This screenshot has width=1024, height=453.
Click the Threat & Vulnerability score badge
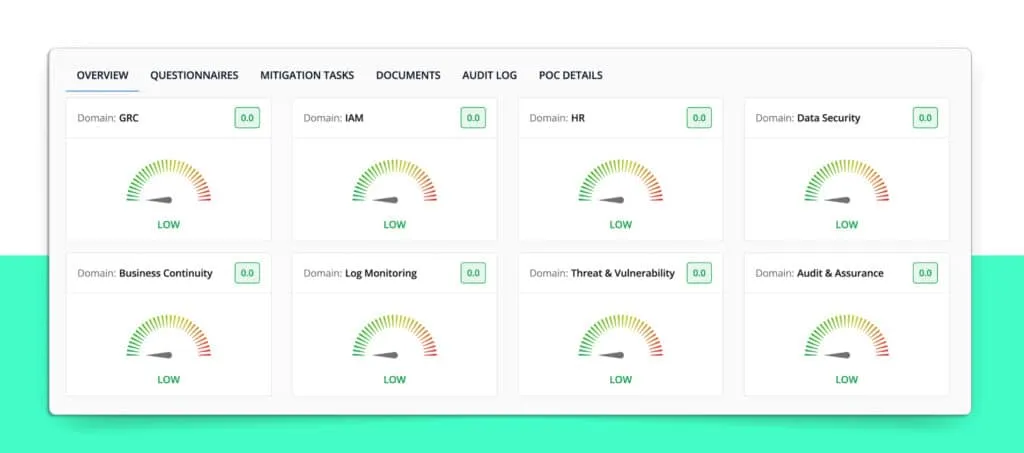click(699, 273)
